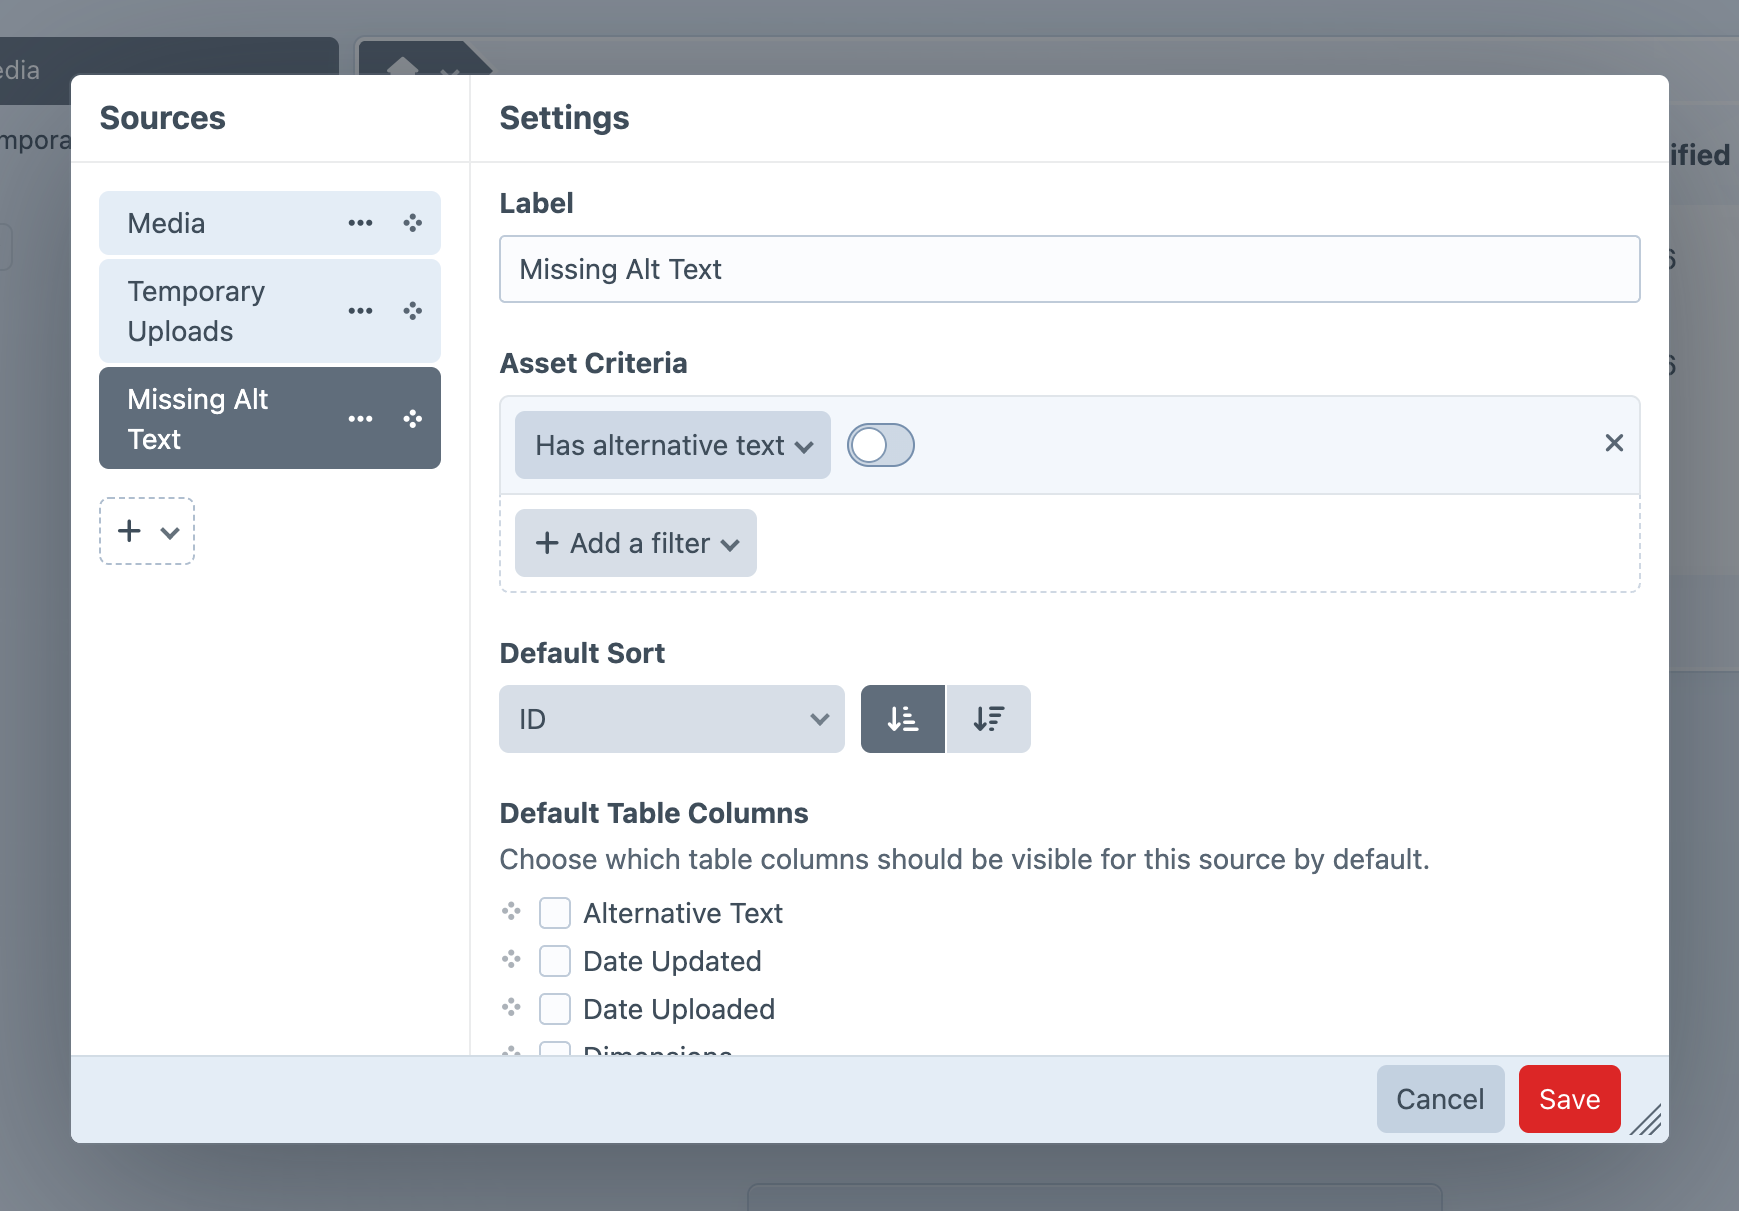
Task: Click the drag handle next to Media
Action: [x=413, y=223]
